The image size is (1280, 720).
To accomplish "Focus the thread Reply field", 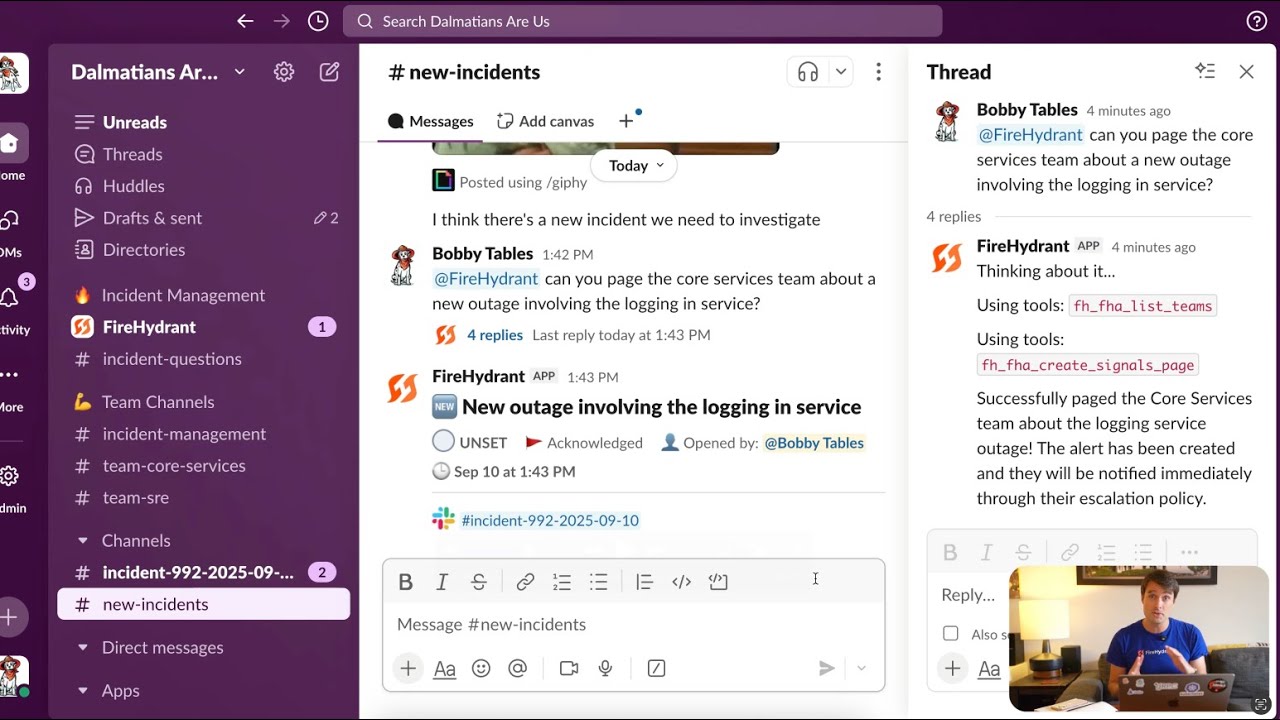I will click(970, 595).
